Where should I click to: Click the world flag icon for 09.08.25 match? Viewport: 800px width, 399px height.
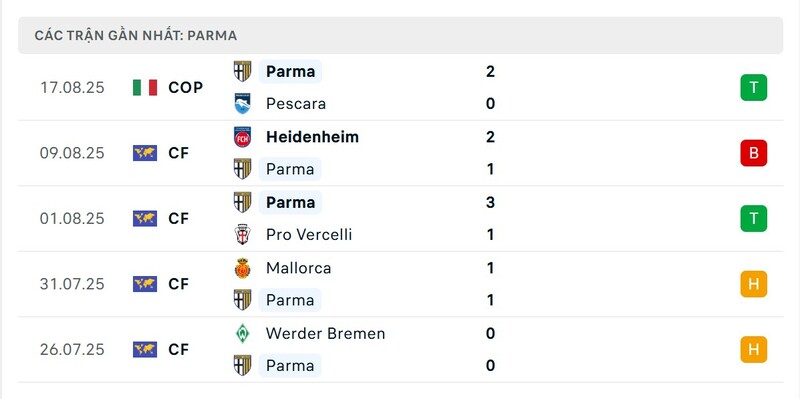click(x=145, y=153)
